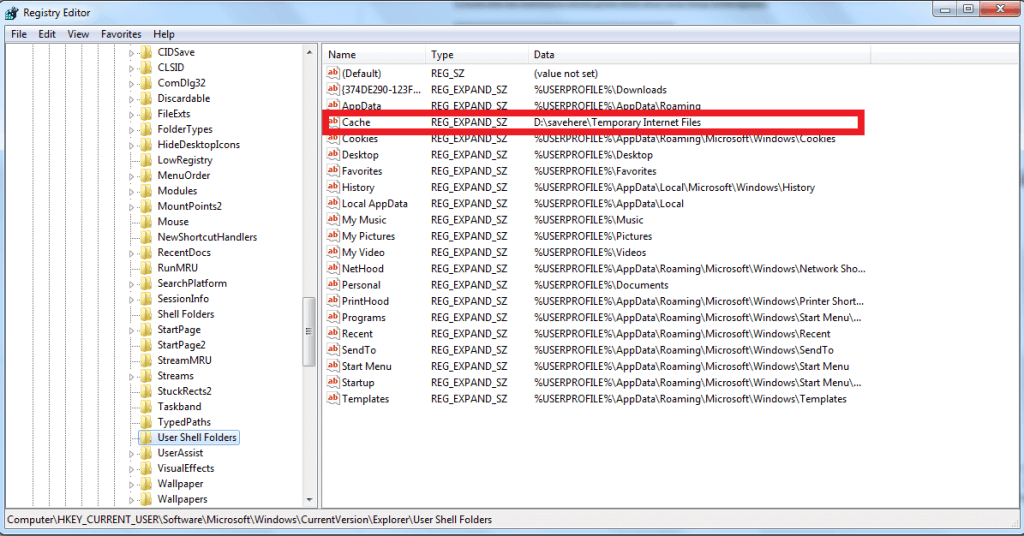The width and height of the screenshot is (1024, 536).
Task: Open the Favorites menu
Action: point(121,34)
